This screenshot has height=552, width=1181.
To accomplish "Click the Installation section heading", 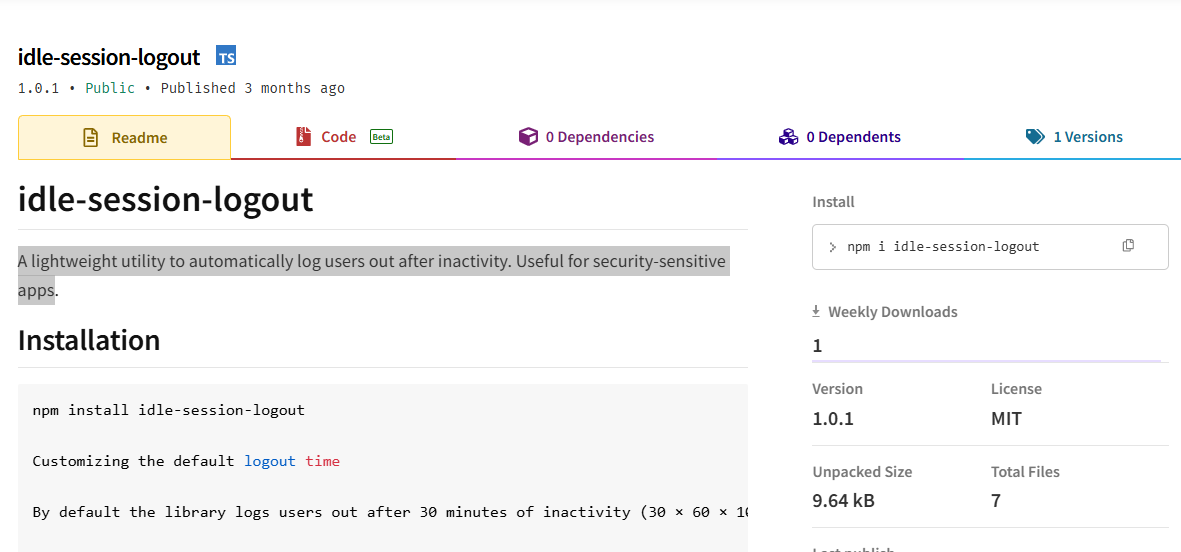I will point(89,340).
